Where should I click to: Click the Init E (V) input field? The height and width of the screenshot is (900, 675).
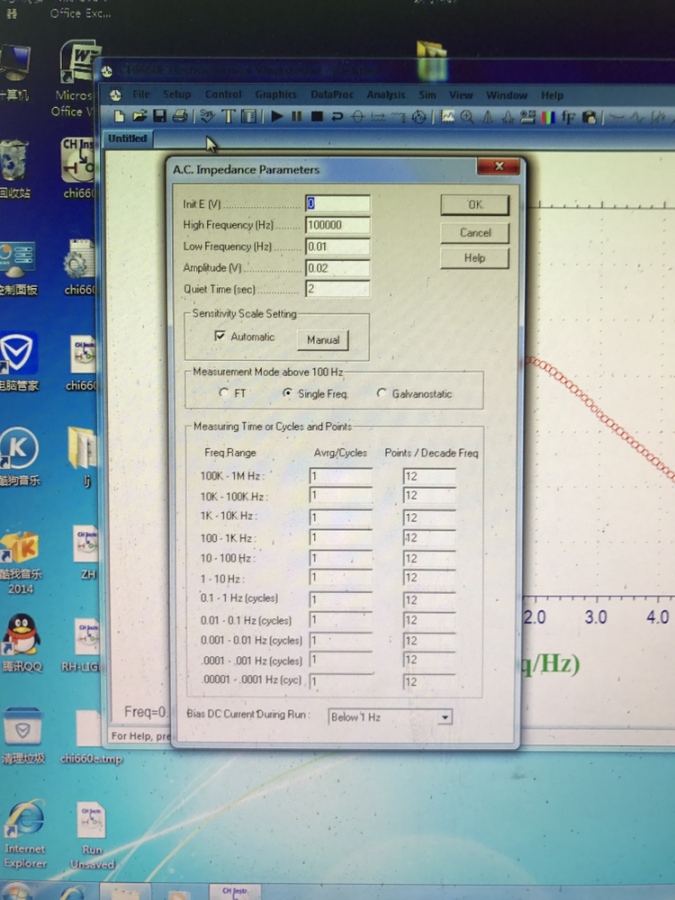[338, 203]
